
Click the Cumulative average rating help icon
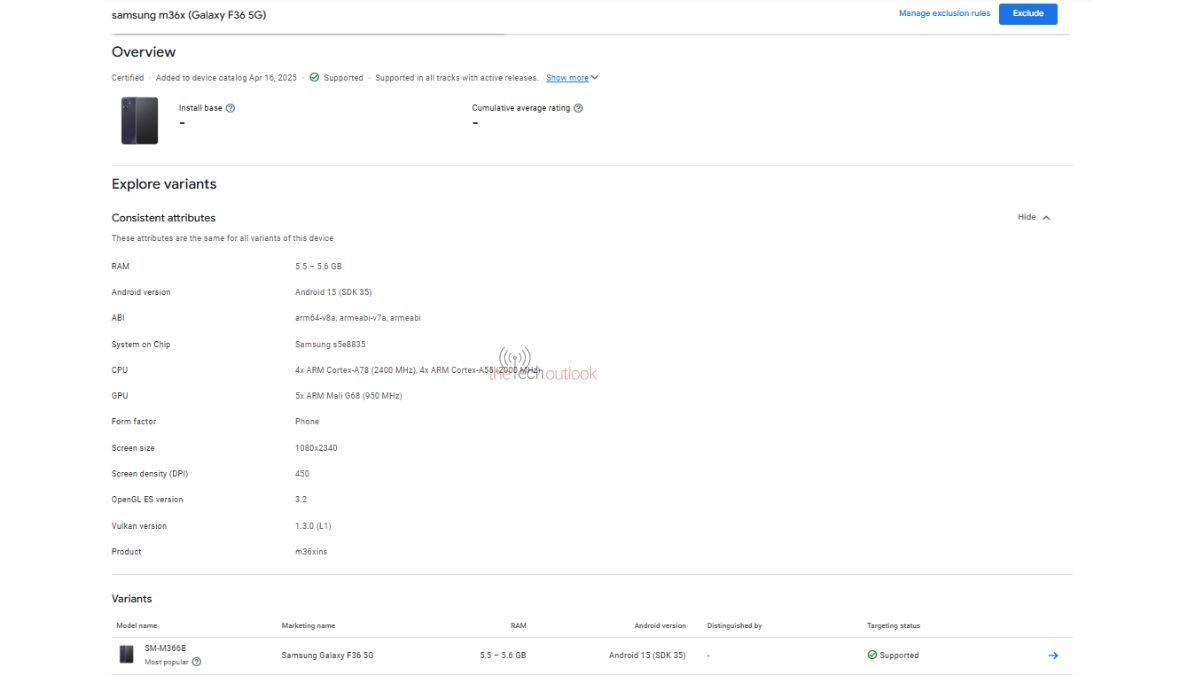[x=578, y=108]
